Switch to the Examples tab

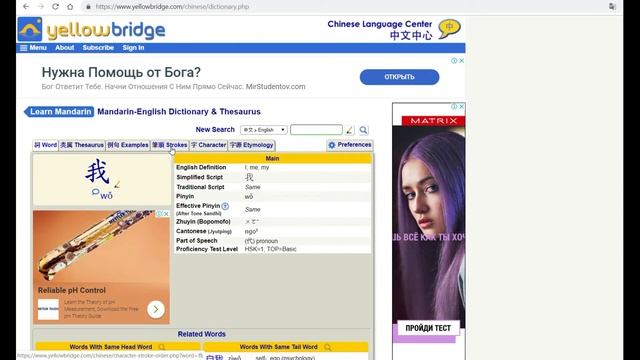pyautogui.click(x=128, y=145)
